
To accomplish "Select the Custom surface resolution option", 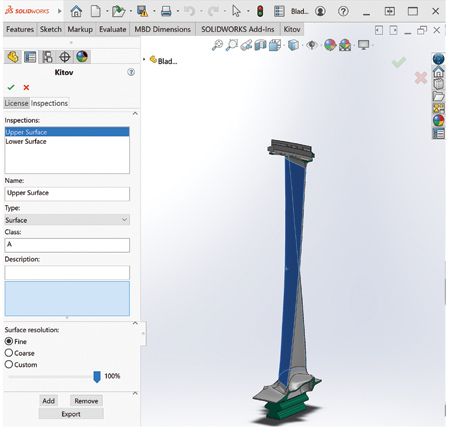I will click(9, 364).
